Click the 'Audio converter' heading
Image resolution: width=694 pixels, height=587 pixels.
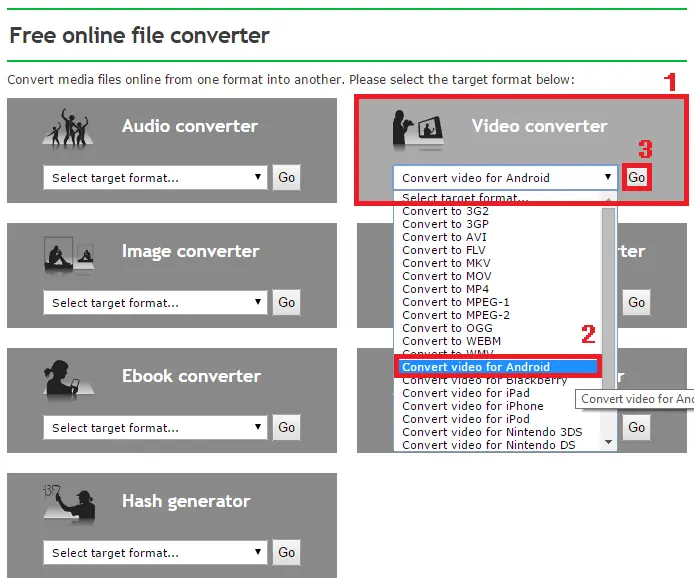tap(190, 126)
